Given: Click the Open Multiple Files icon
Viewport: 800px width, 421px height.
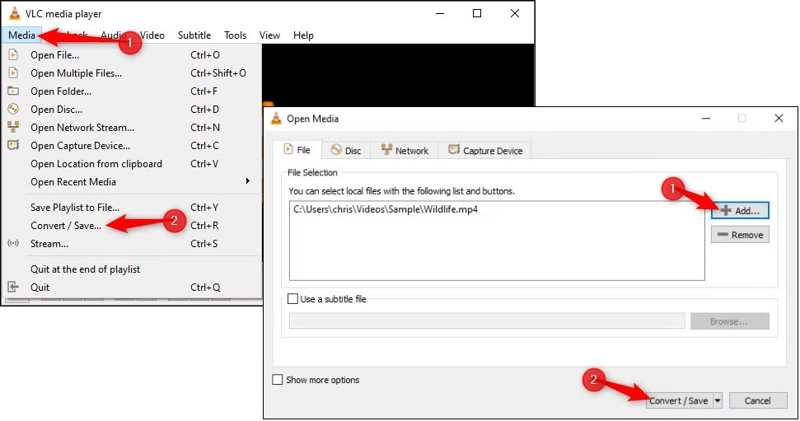Looking at the screenshot, I should tap(13, 73).
